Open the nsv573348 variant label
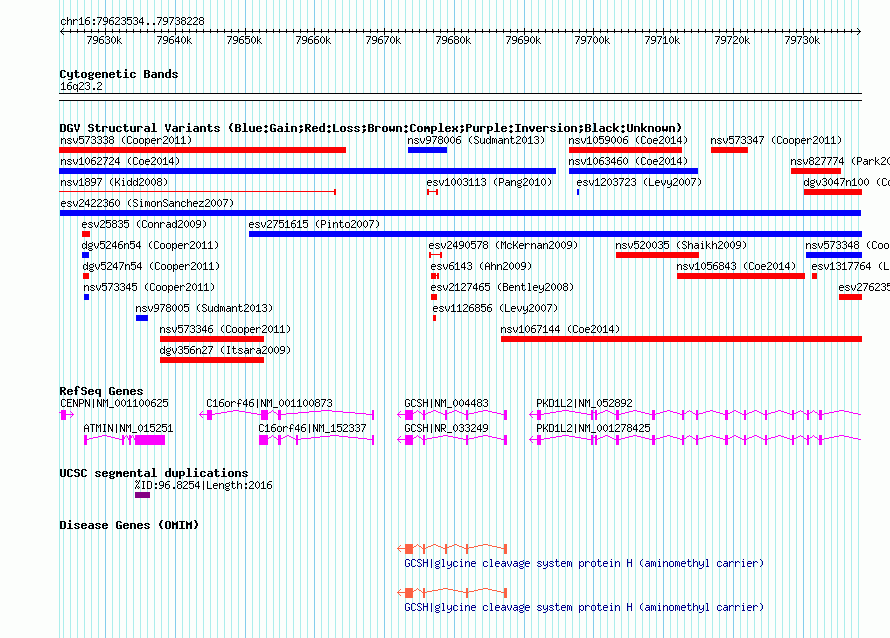 pos(847,245)
